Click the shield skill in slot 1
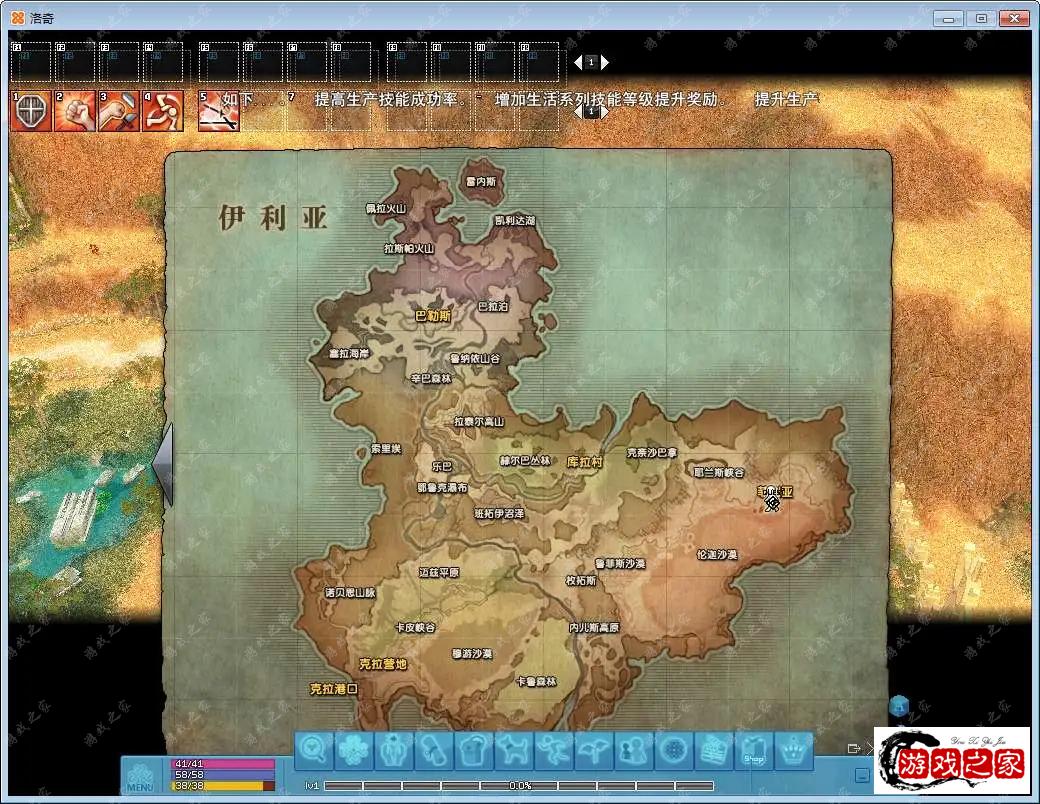Screen dimensions: 1040x804 click(x=30, y=111)
